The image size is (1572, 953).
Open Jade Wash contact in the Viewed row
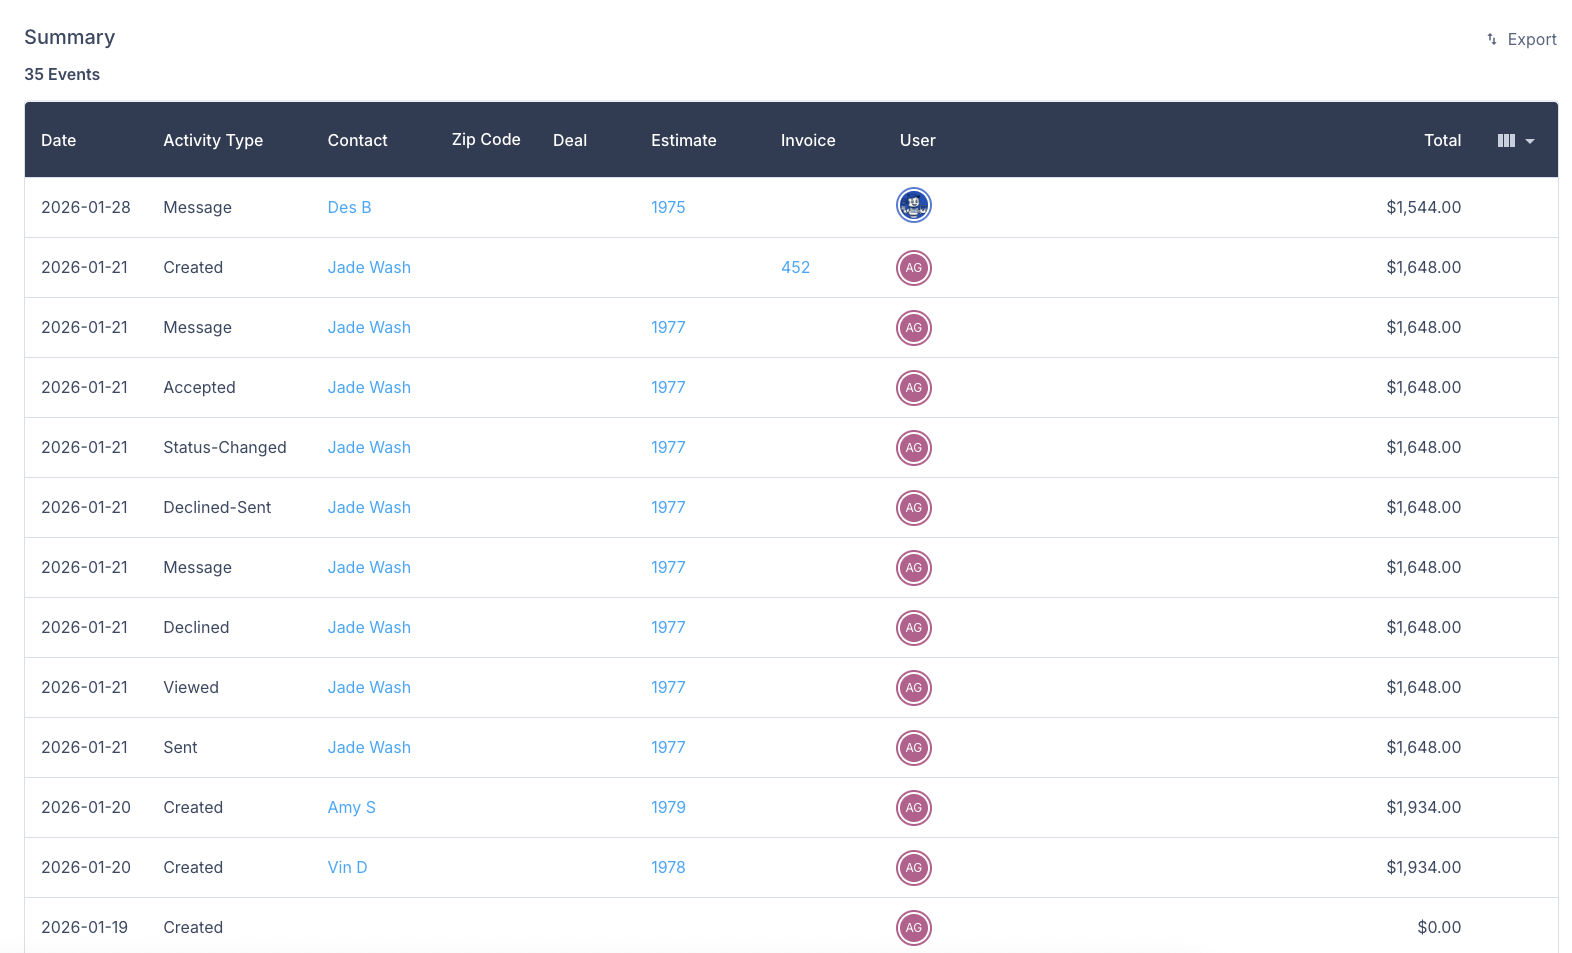[369, 688]
